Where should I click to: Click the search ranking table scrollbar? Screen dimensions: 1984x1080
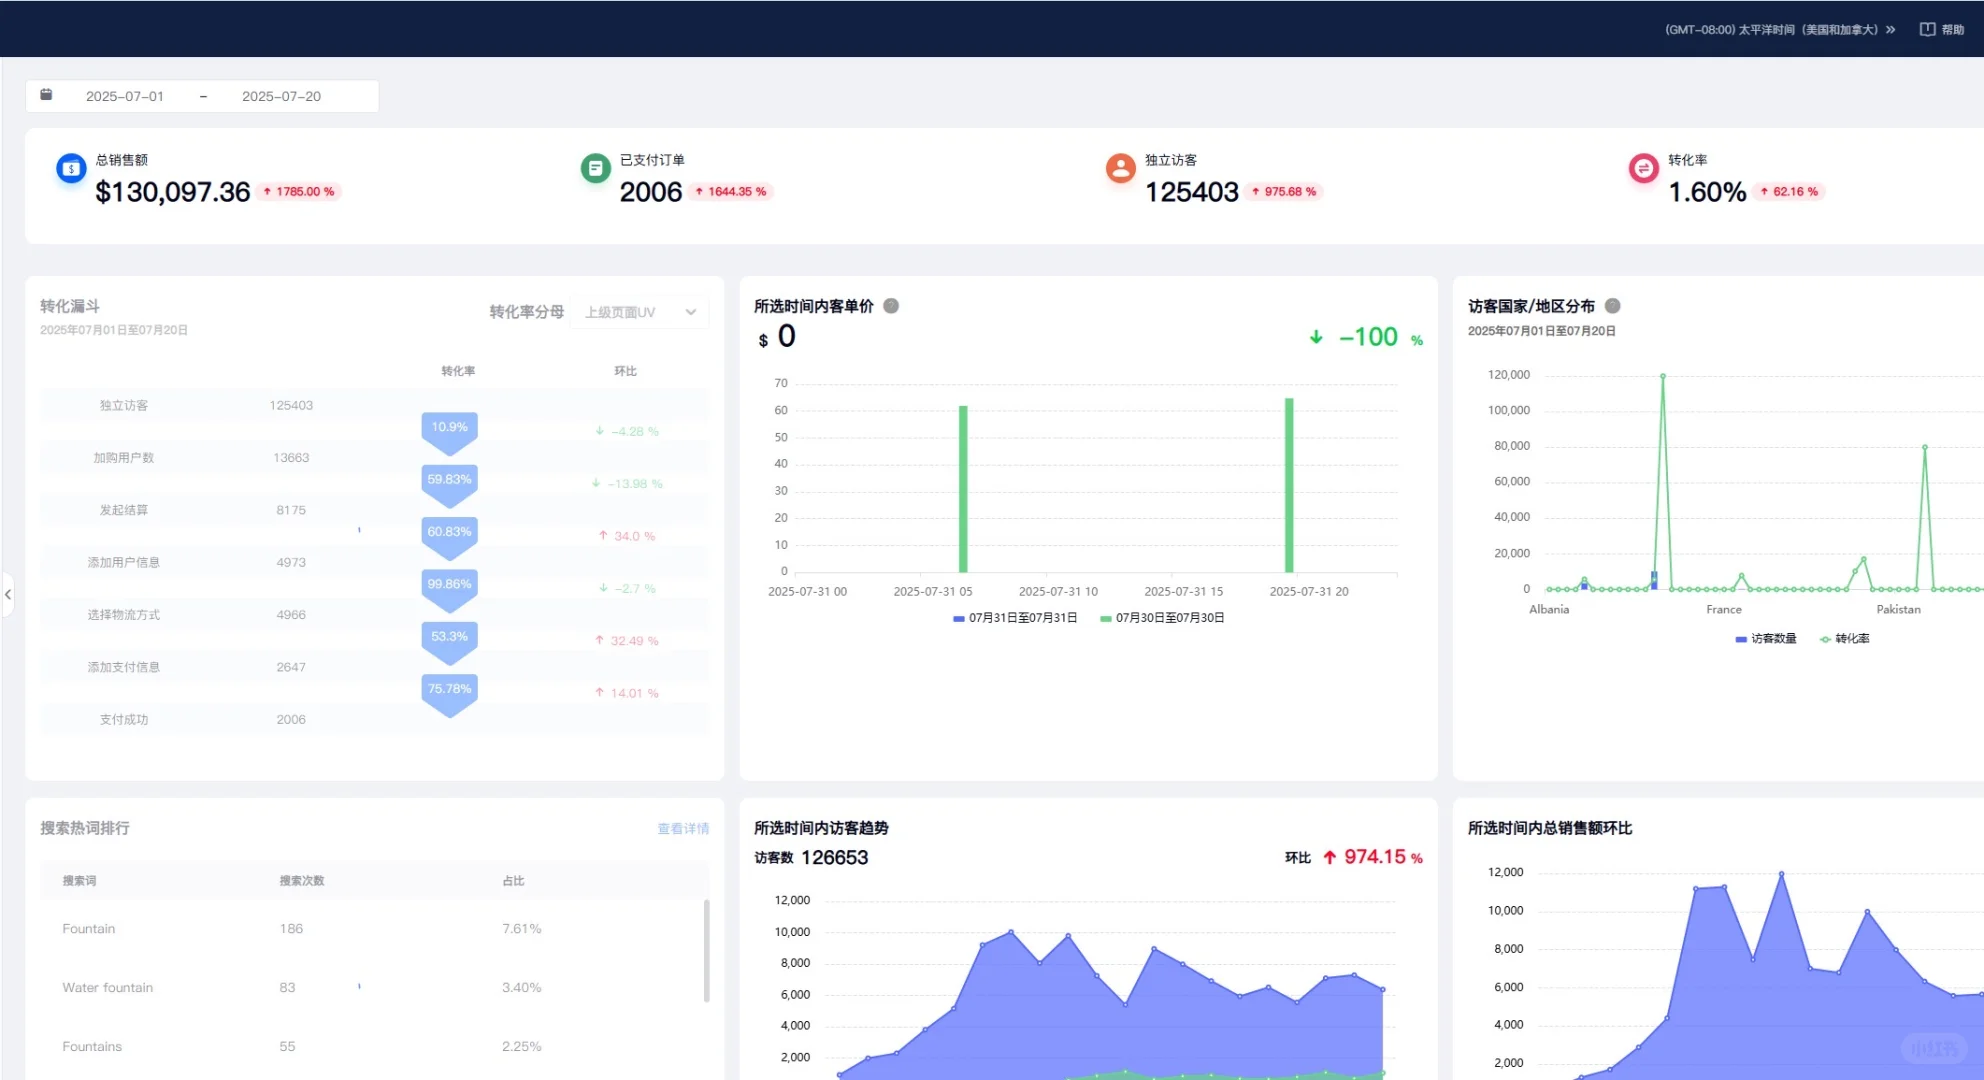click(706, 950)
